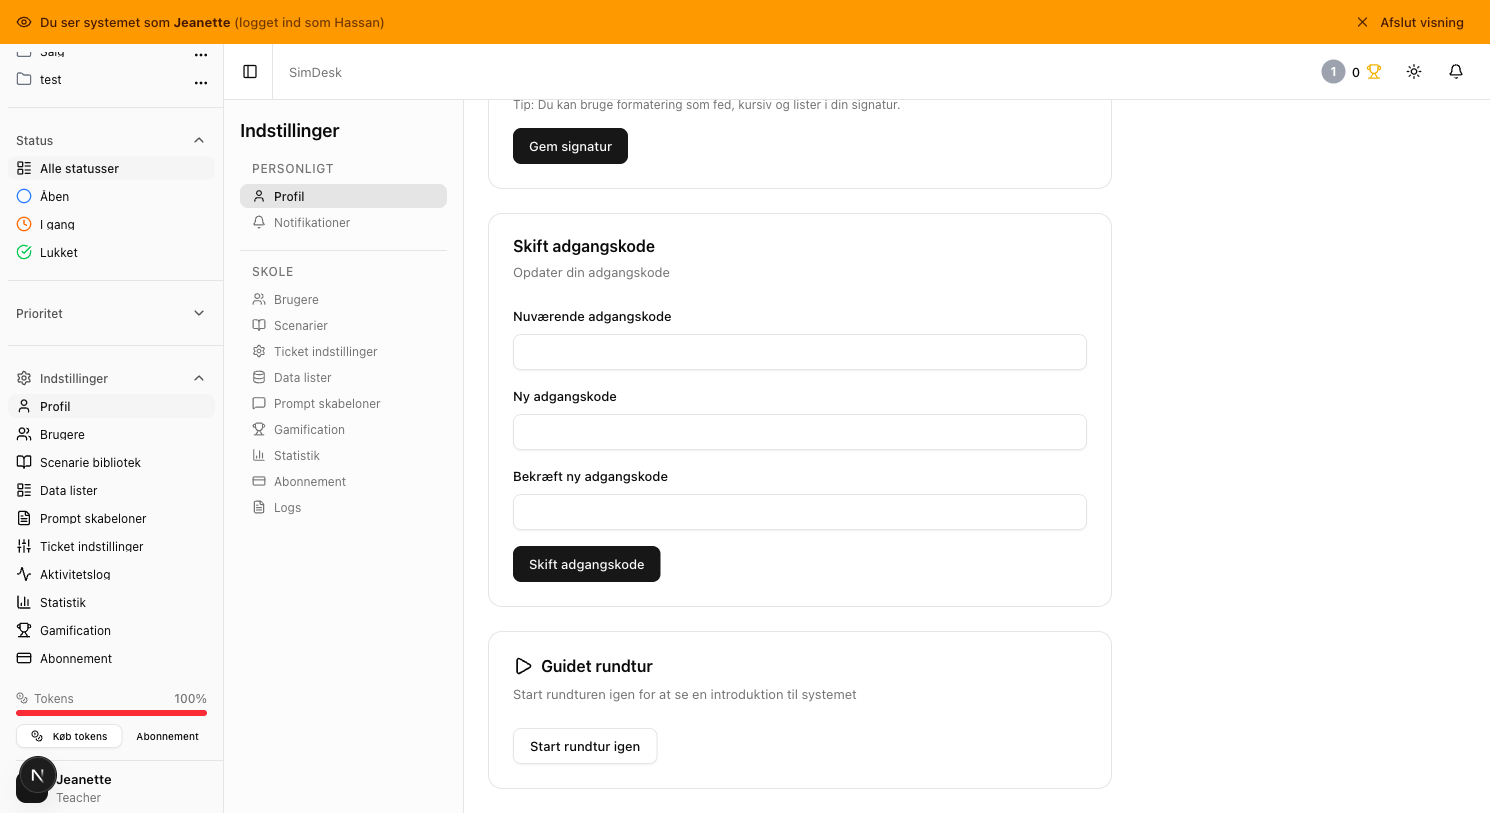Focus the Bekræft ny adgangskode field
This screenshot has width=1490, height=813.
tap(800, 512)
